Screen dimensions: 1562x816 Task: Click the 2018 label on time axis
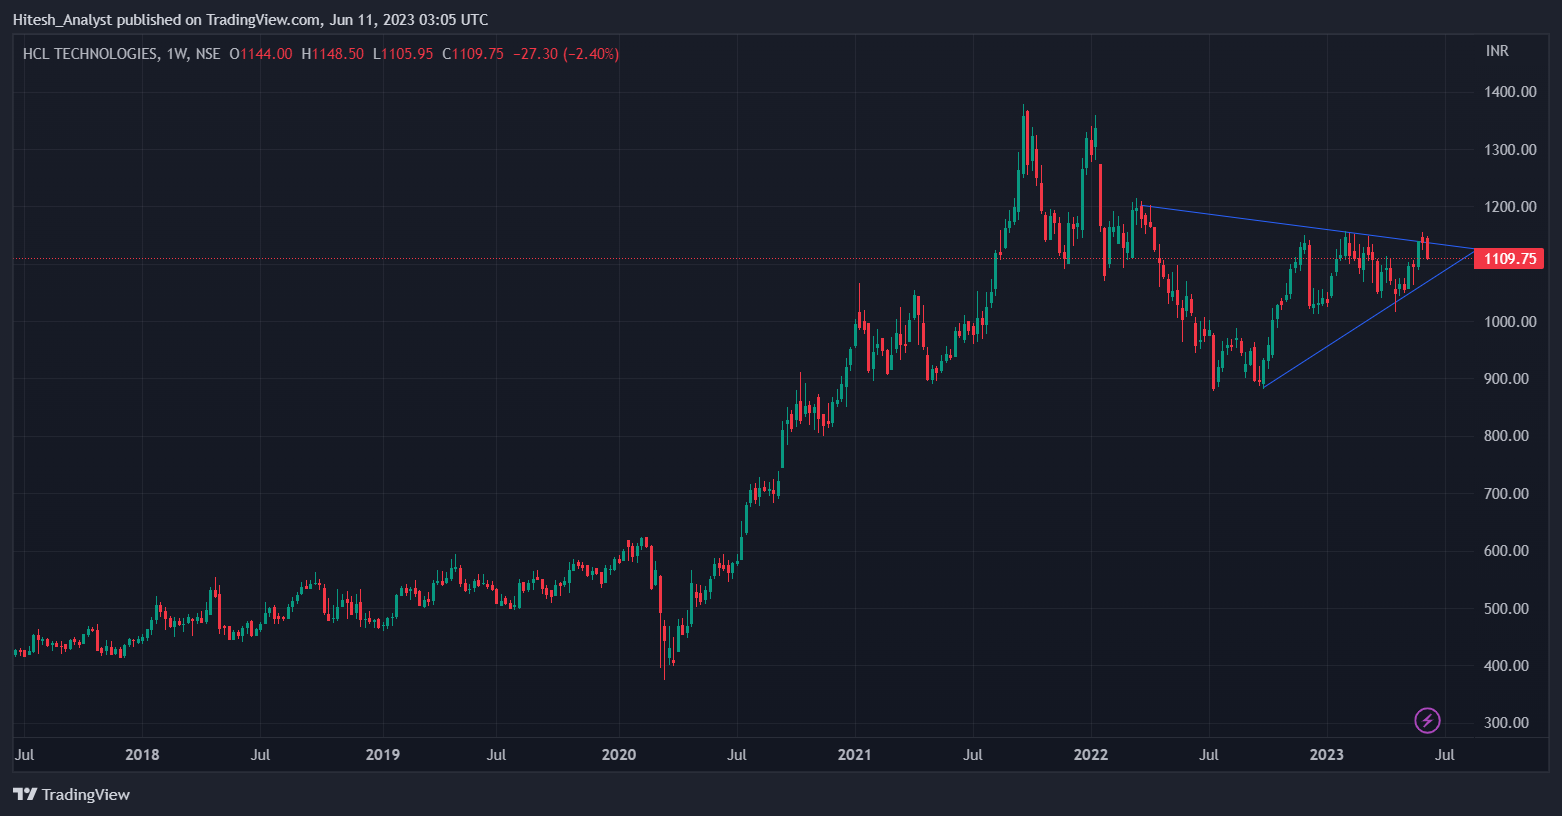click(x=142, y=755)
